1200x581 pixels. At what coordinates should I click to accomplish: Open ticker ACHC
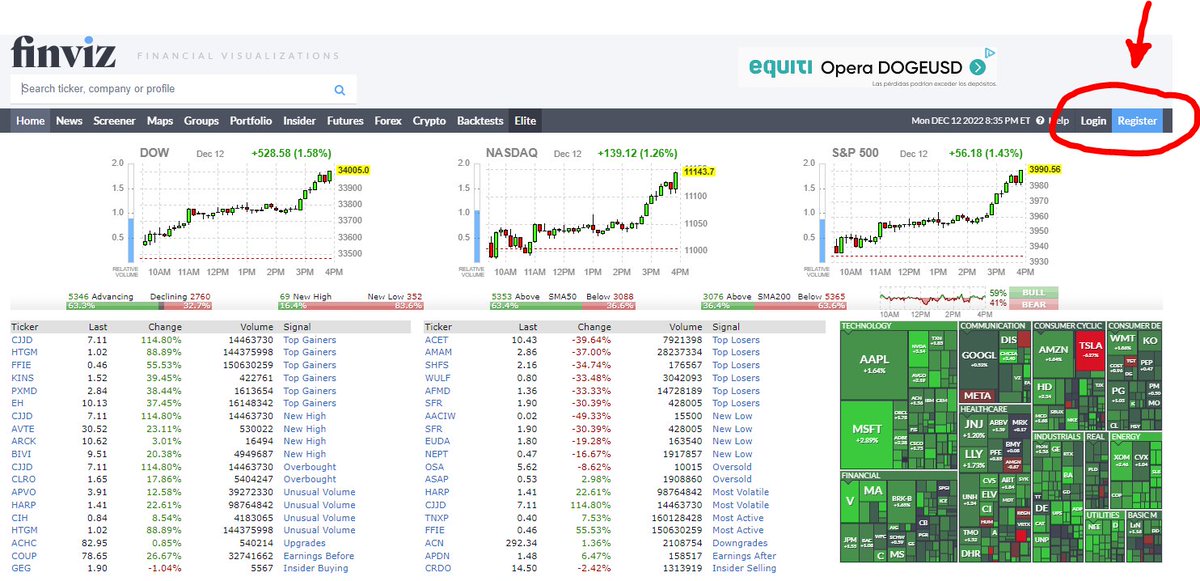23,543
